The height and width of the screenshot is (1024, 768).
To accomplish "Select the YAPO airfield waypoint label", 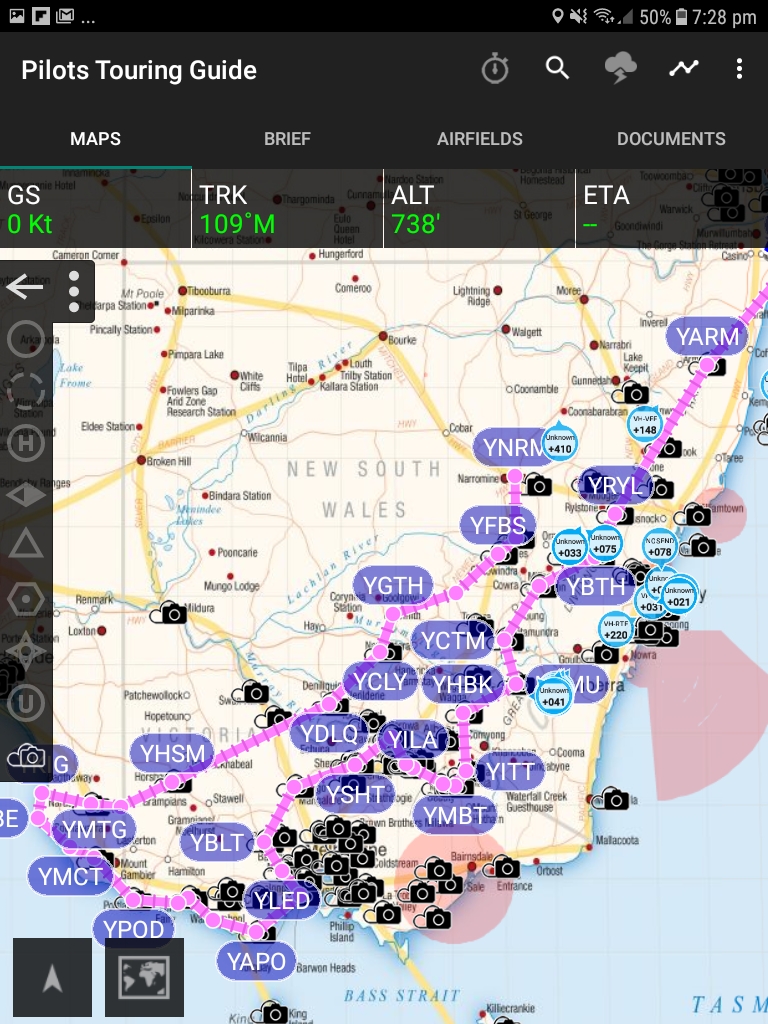I will [257, 961].
